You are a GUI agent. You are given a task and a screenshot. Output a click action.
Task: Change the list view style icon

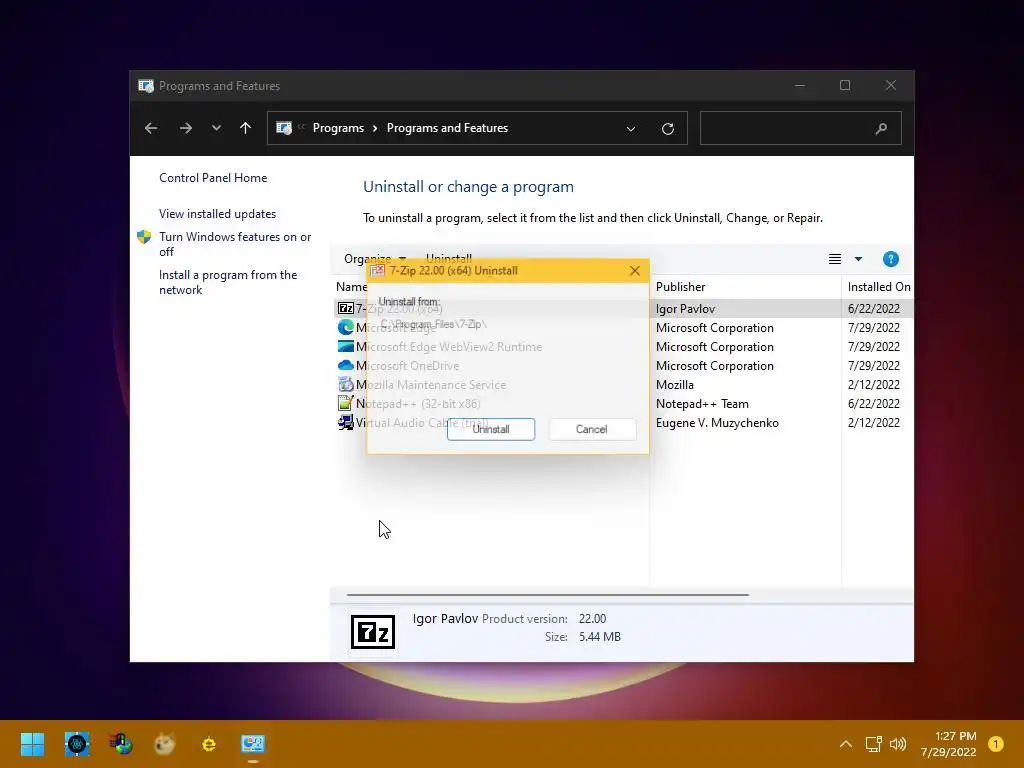(835, 259)
